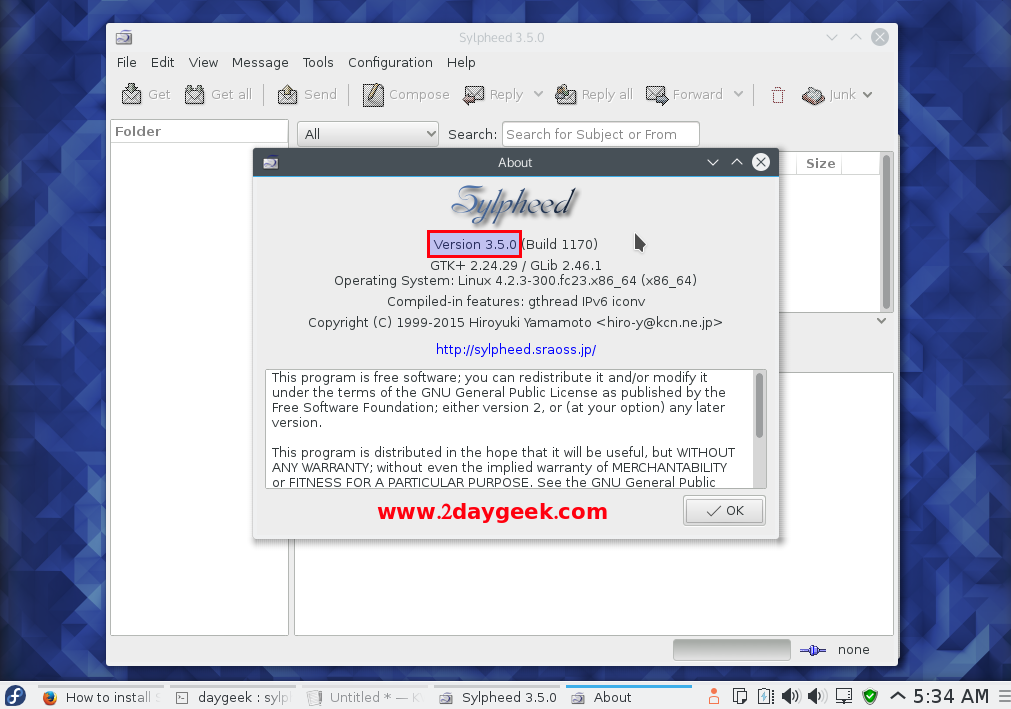
Task: Click the status bar progress bar
Action: 731,650
